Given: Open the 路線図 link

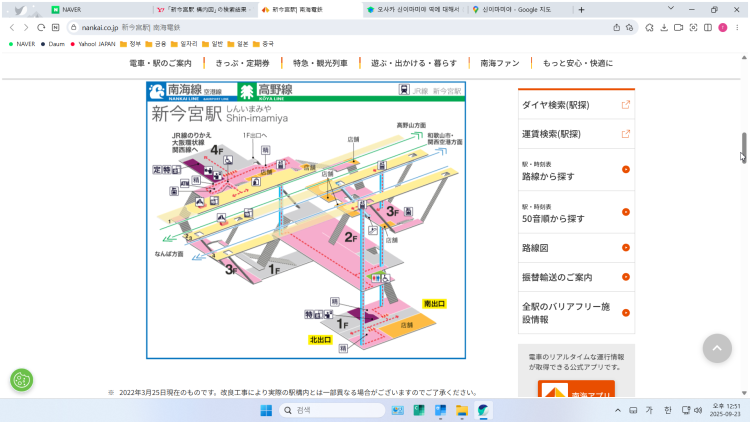Looking at the screenshot, I should click(576, 248).
